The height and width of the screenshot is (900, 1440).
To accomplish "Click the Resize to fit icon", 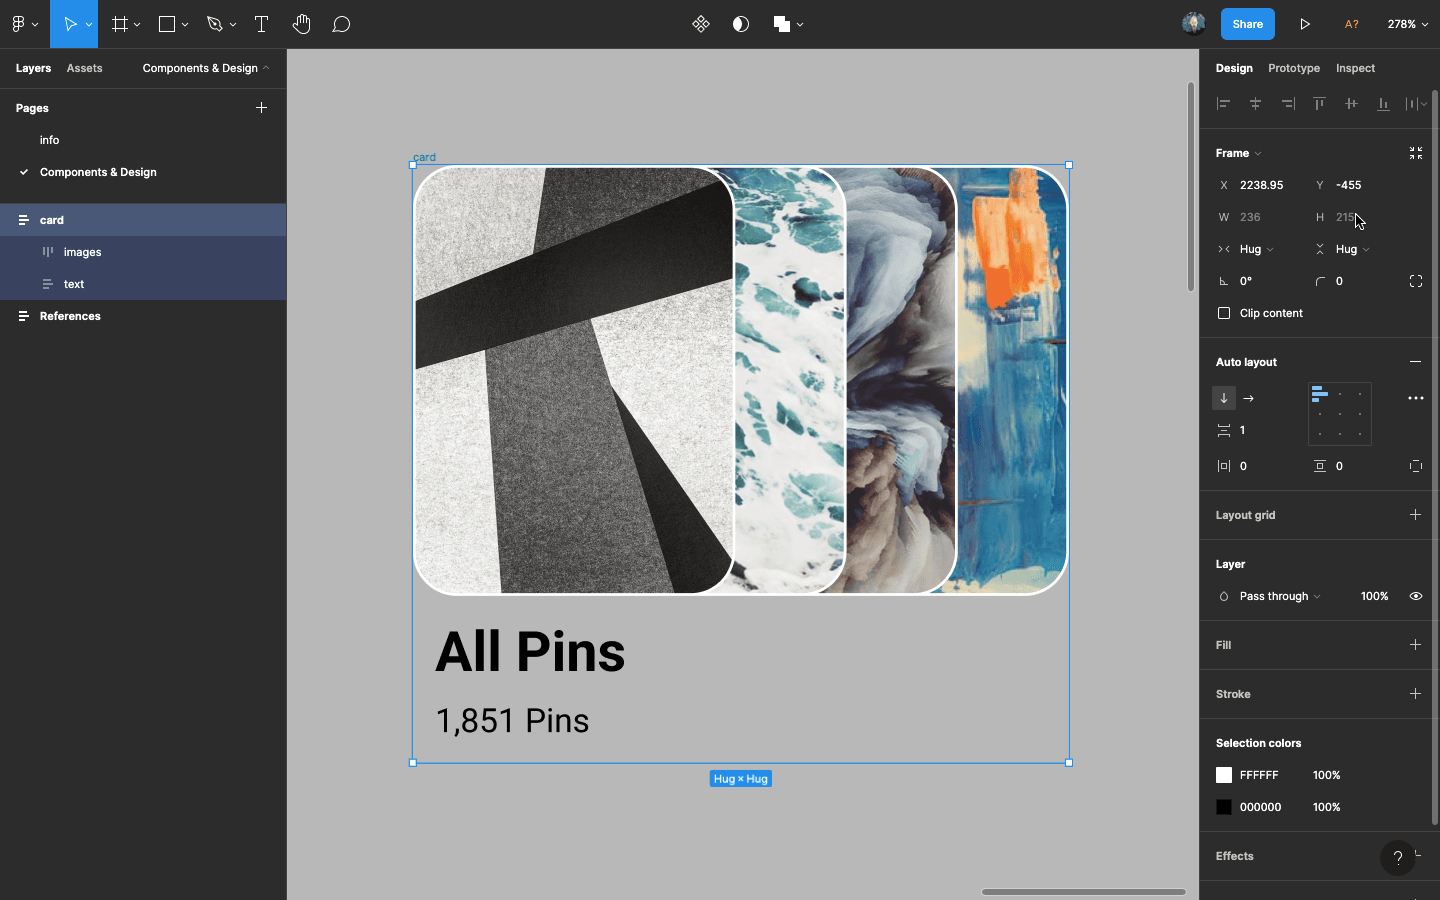I will [1416, 153].
